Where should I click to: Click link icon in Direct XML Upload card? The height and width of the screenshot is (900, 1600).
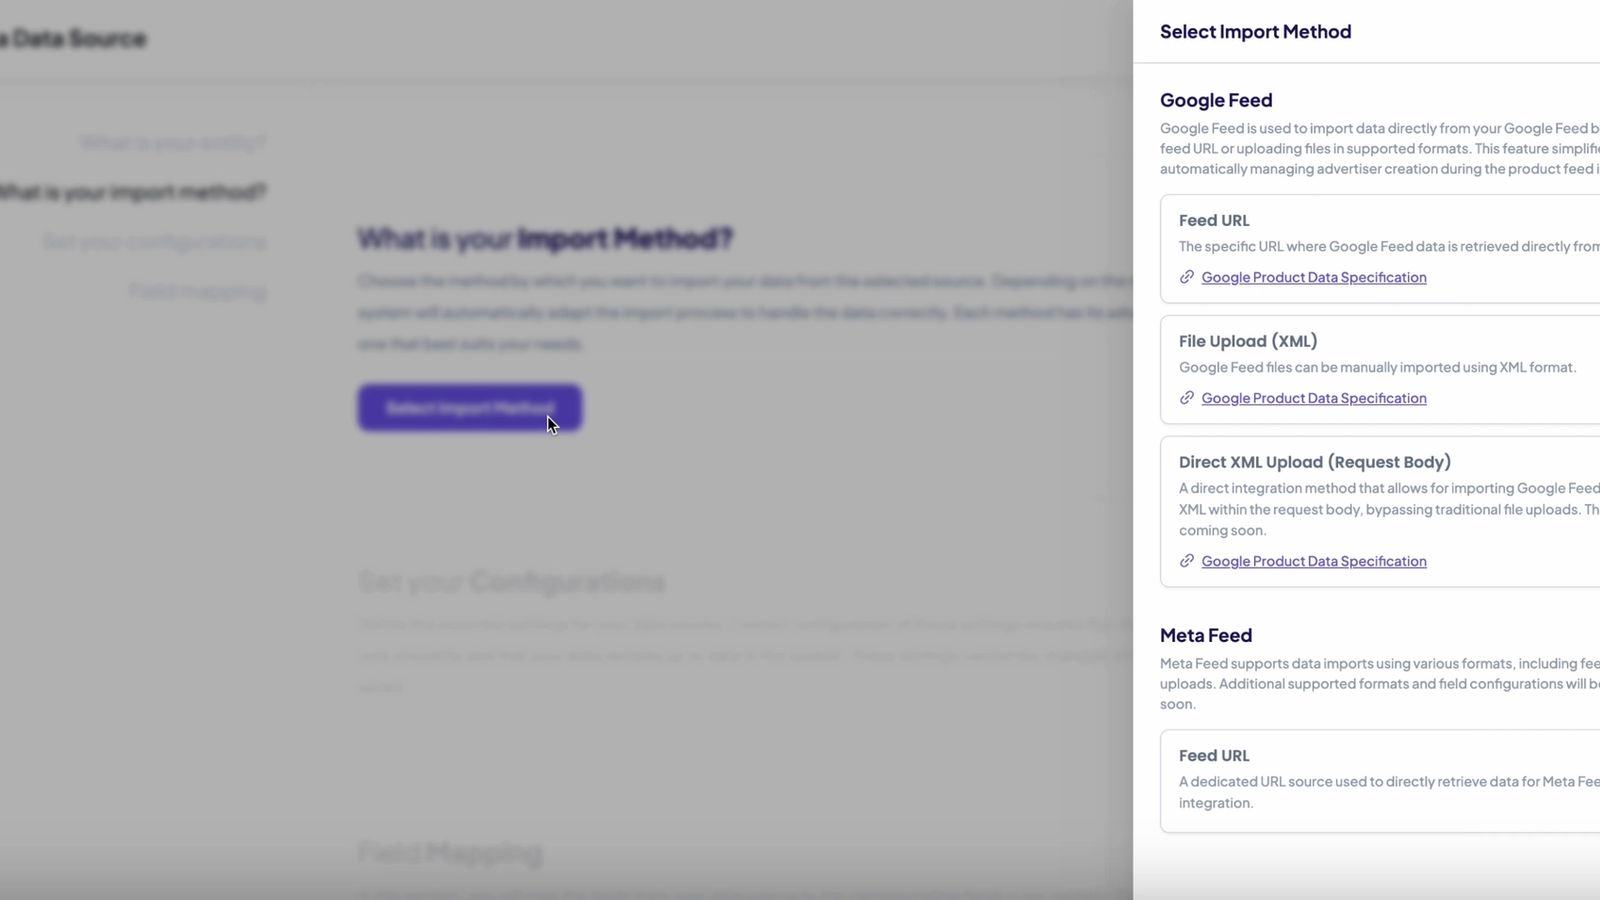(1187, 561)
